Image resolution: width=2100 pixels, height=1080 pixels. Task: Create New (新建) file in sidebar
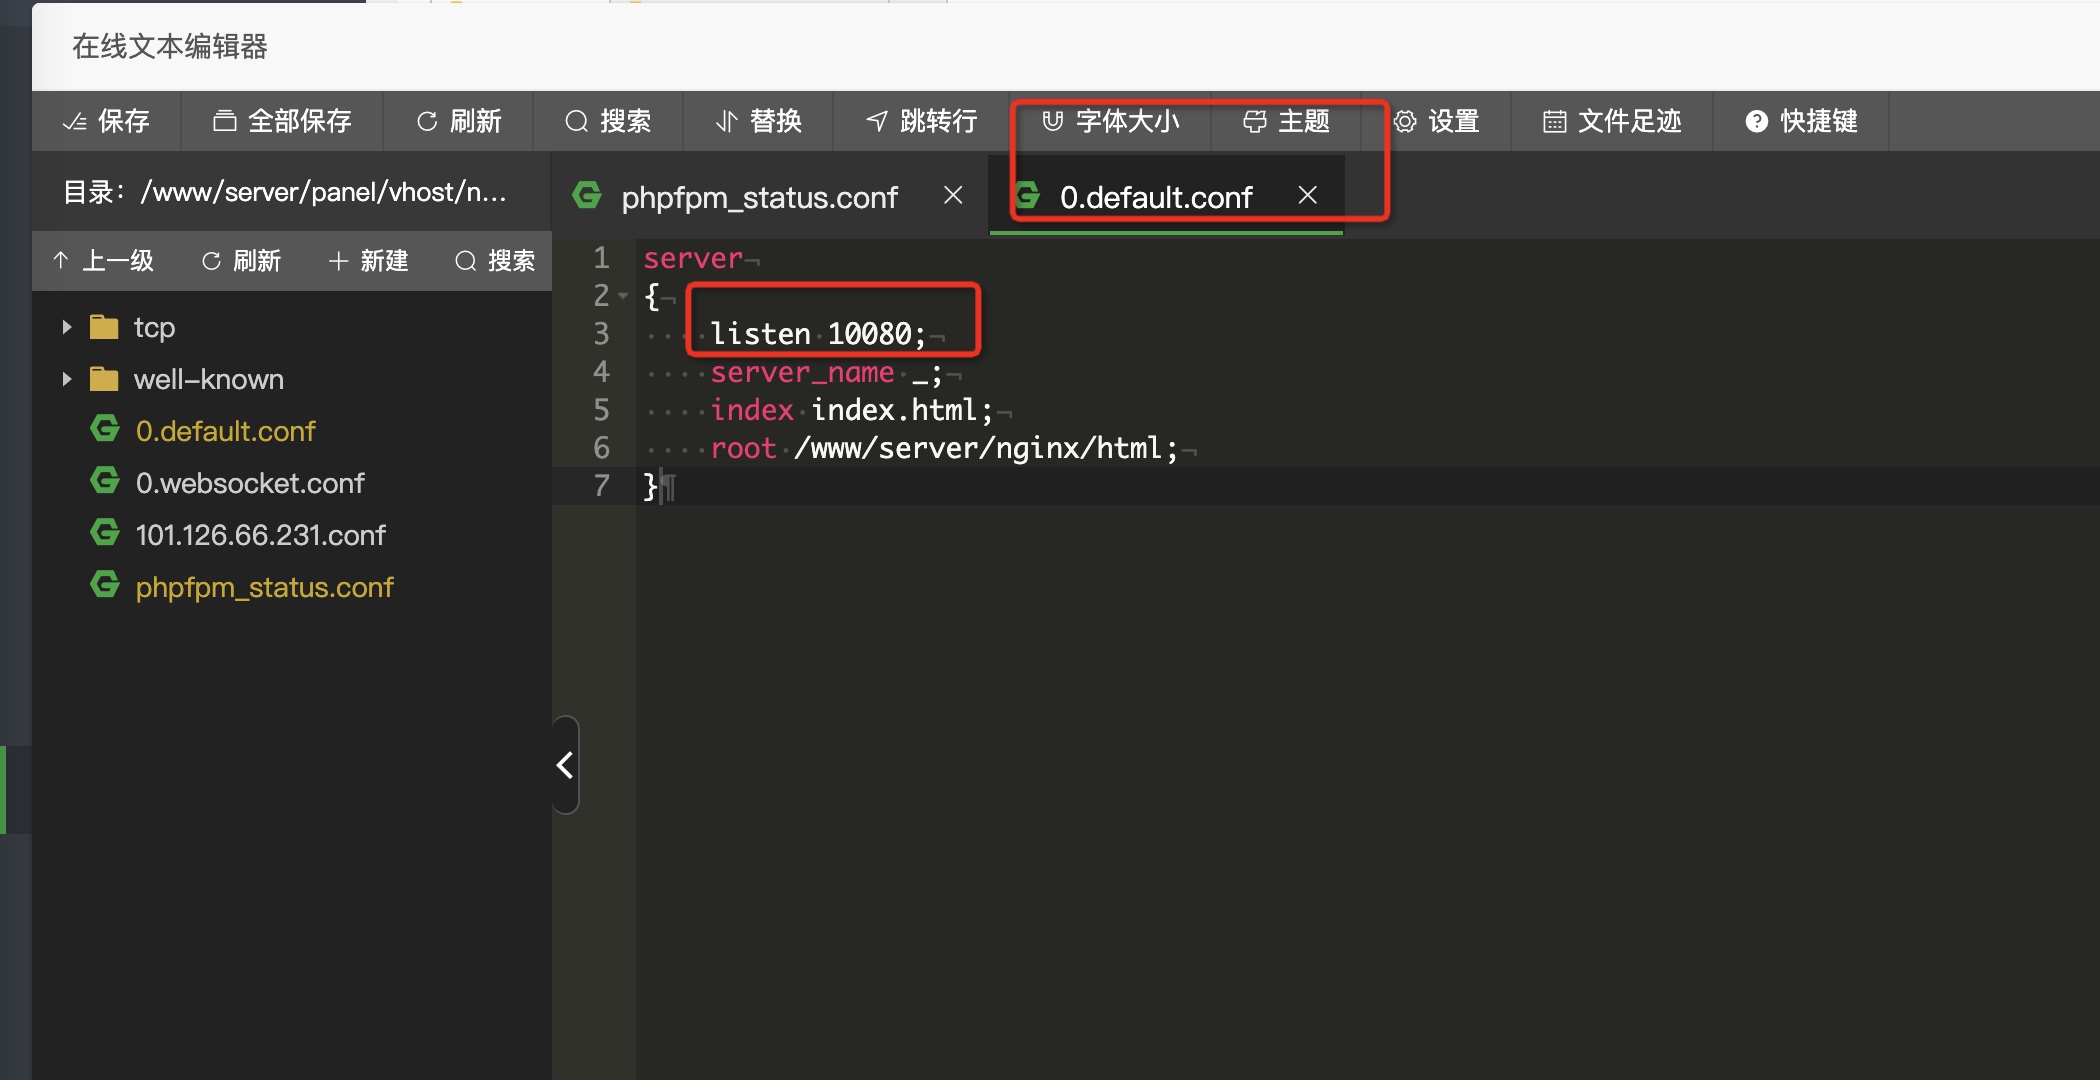coord(368,261)
